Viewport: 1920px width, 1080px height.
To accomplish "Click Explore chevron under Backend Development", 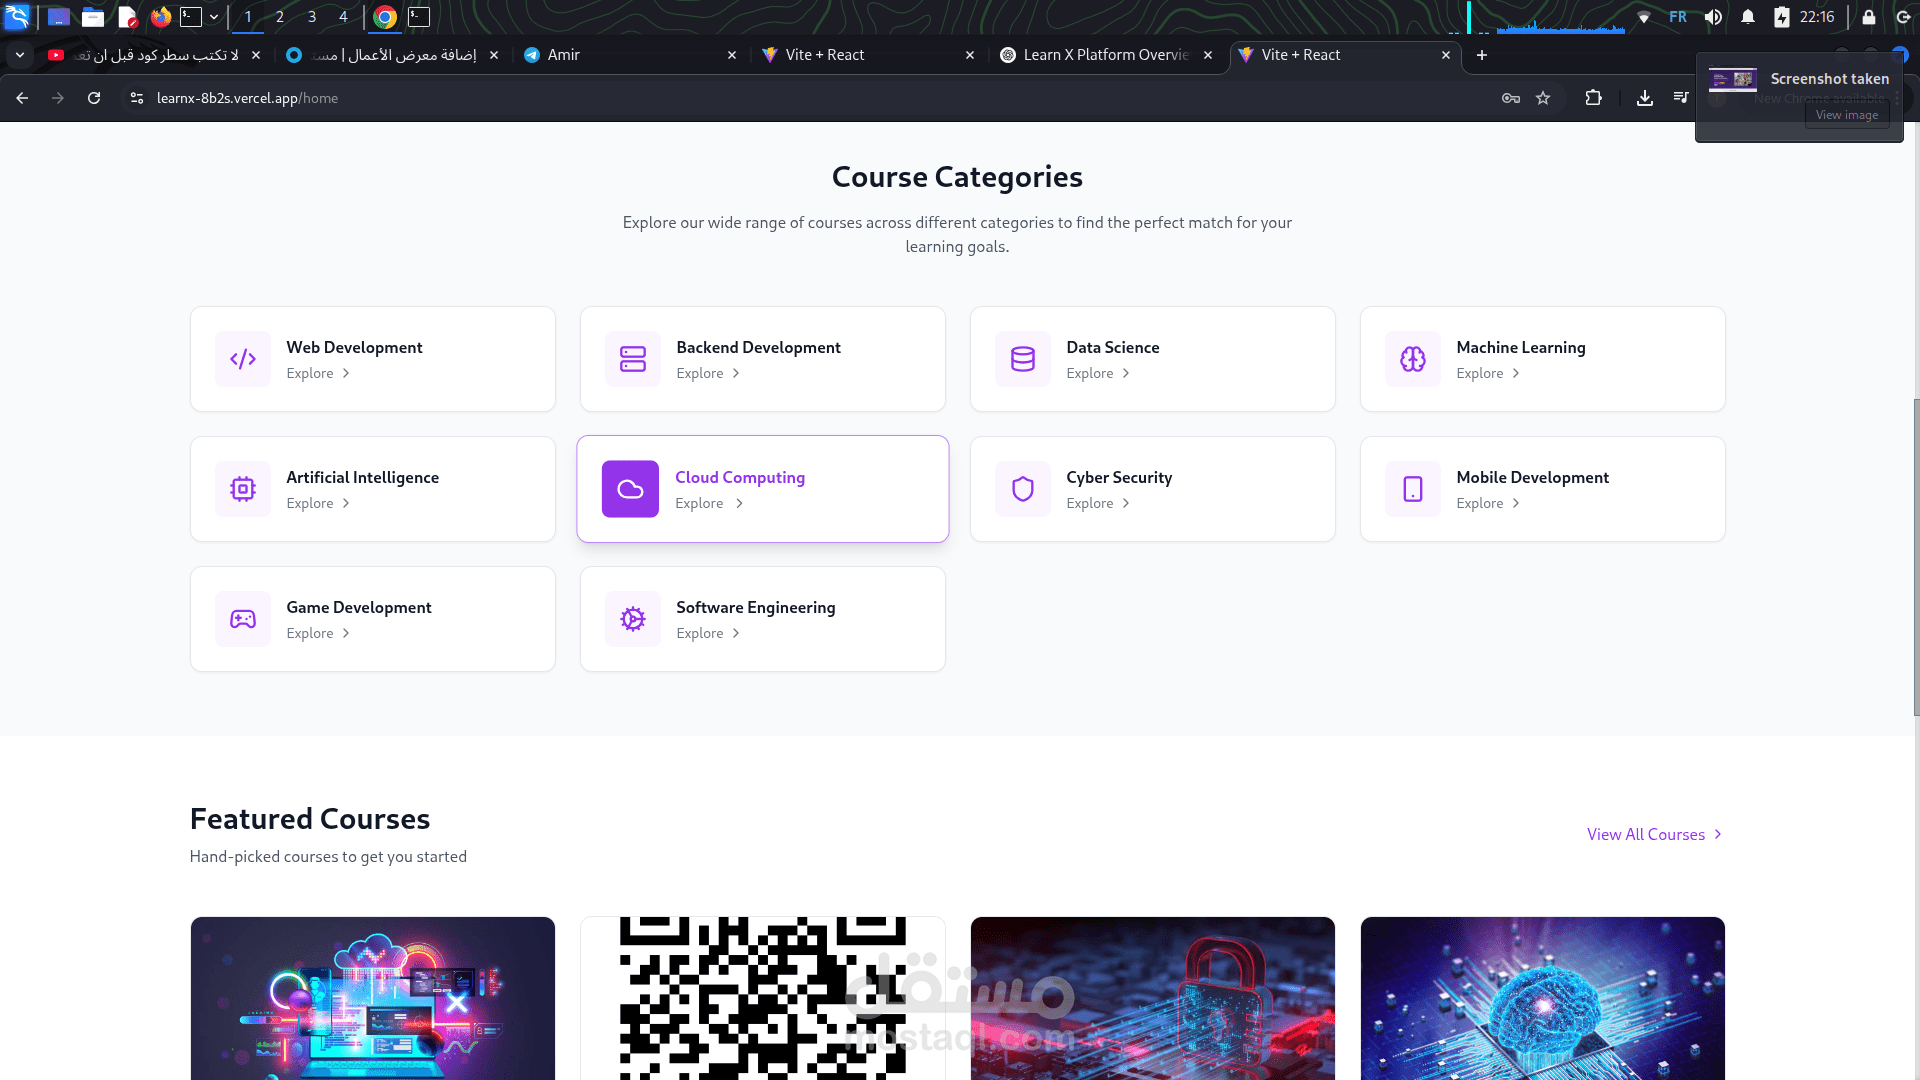I will 736,374.
